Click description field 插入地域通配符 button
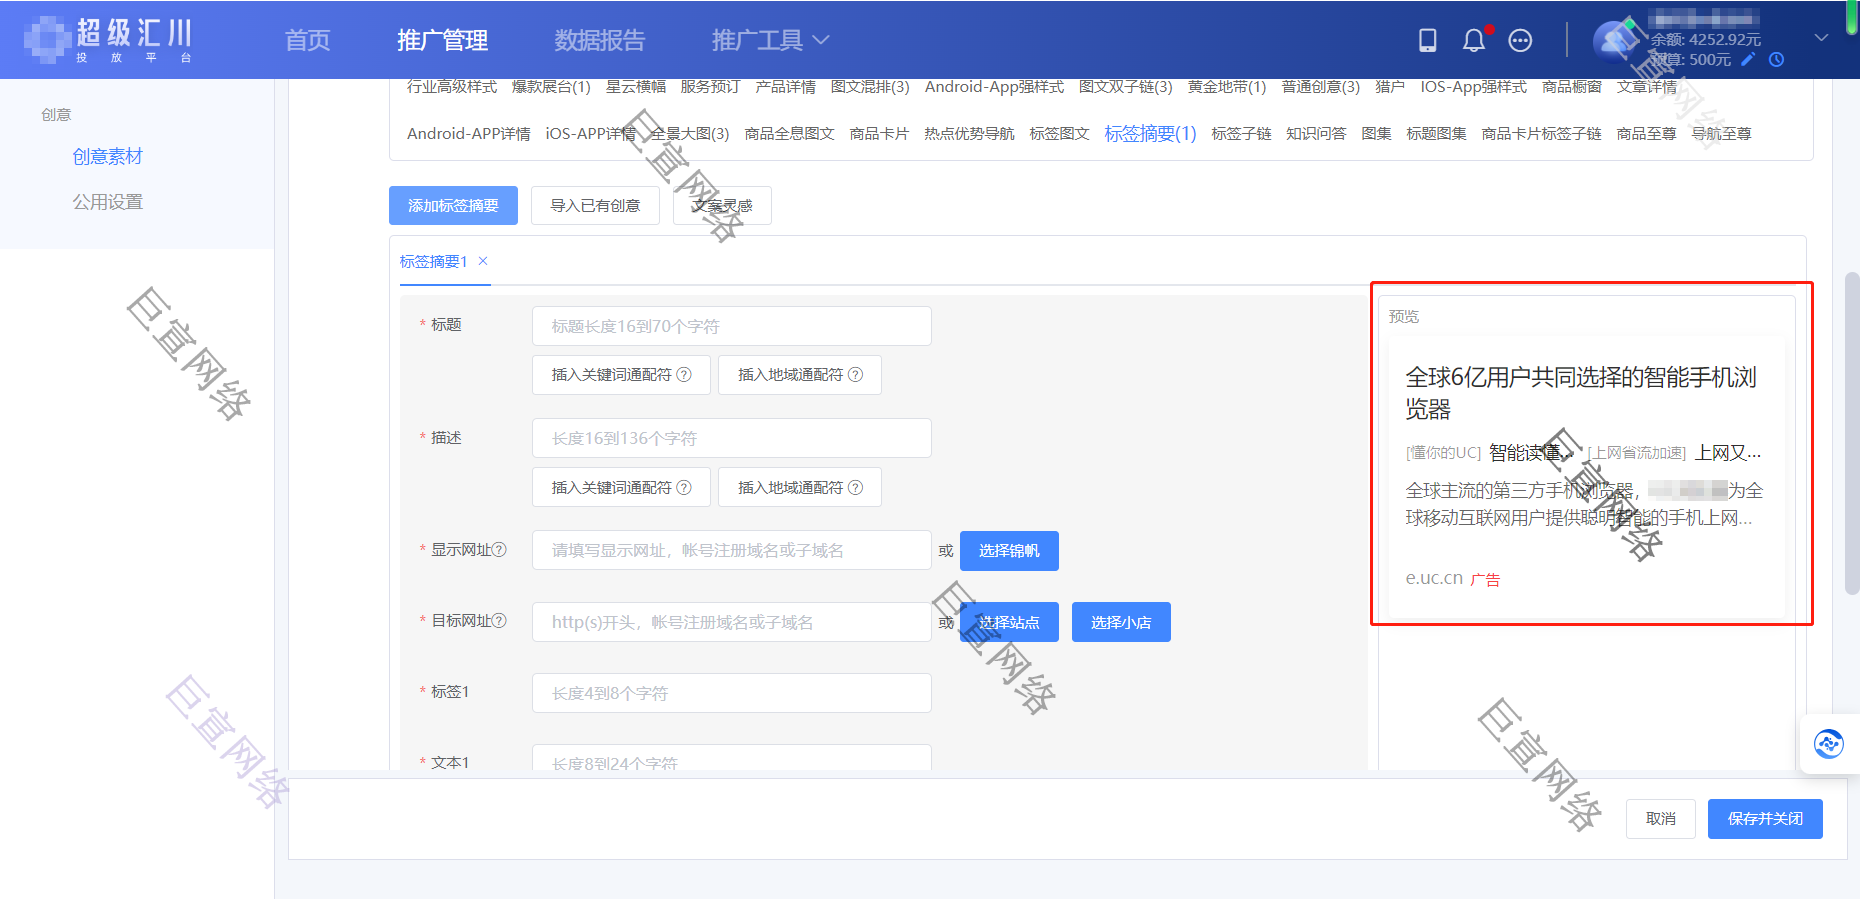The width and height of the screenshot is (1860, 899). (x=800, y=487)
